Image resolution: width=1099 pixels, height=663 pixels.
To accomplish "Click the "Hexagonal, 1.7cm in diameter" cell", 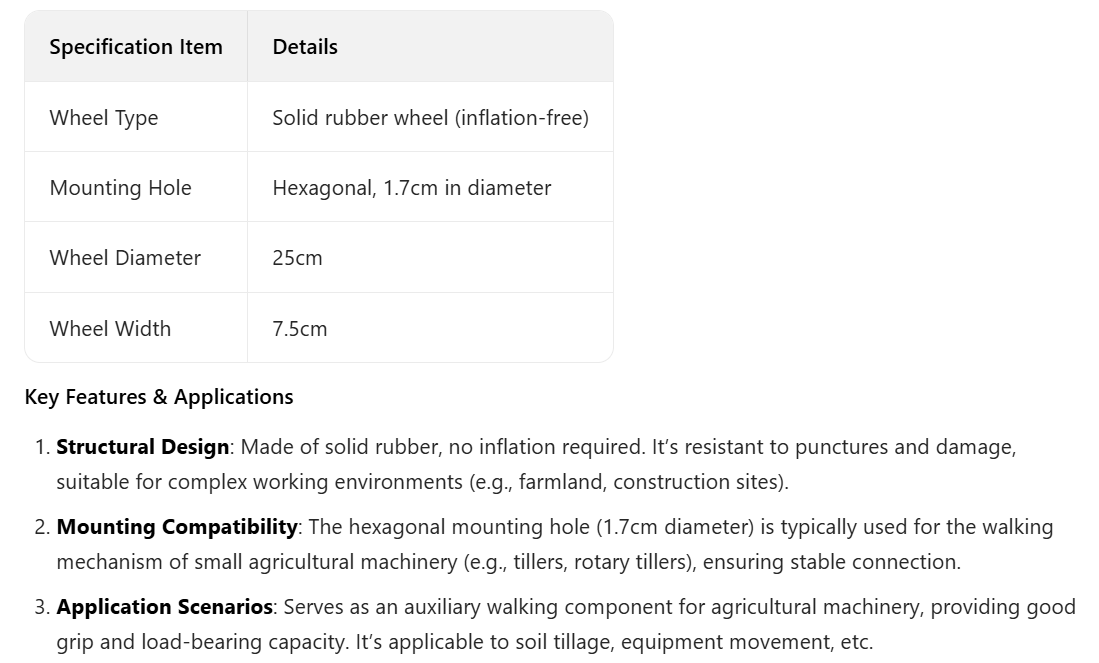I will [411, 188].
